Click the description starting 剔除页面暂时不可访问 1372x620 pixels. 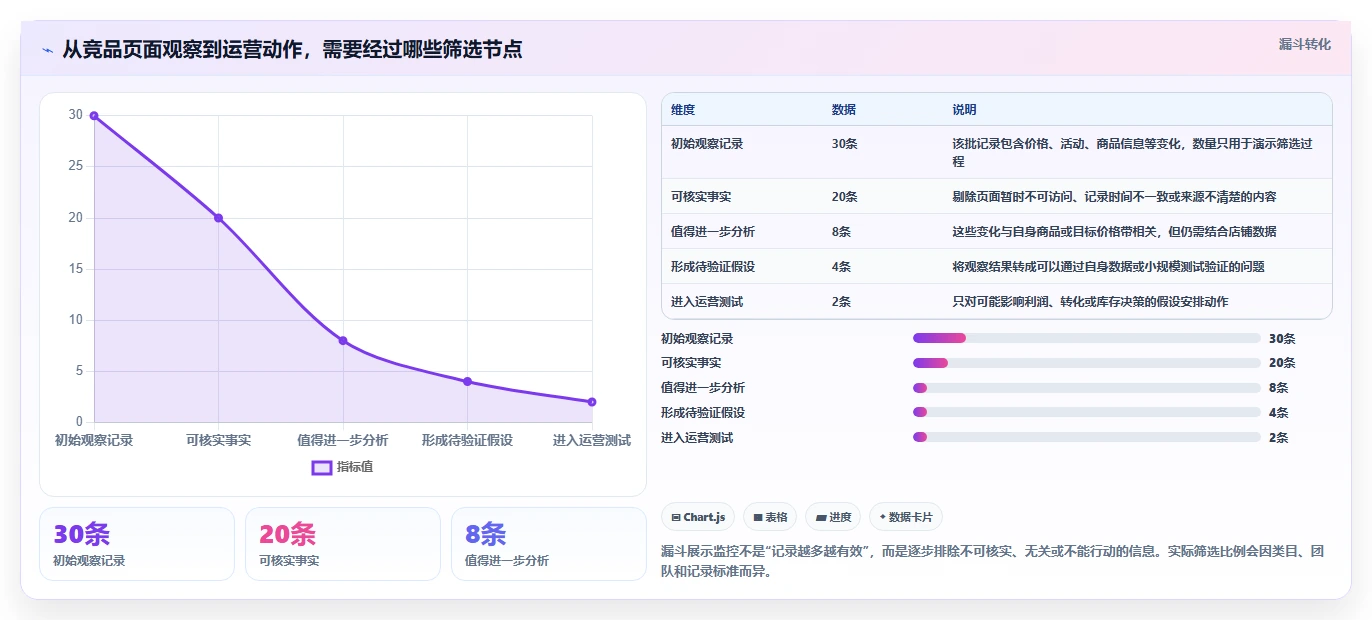click(1114, 196)
